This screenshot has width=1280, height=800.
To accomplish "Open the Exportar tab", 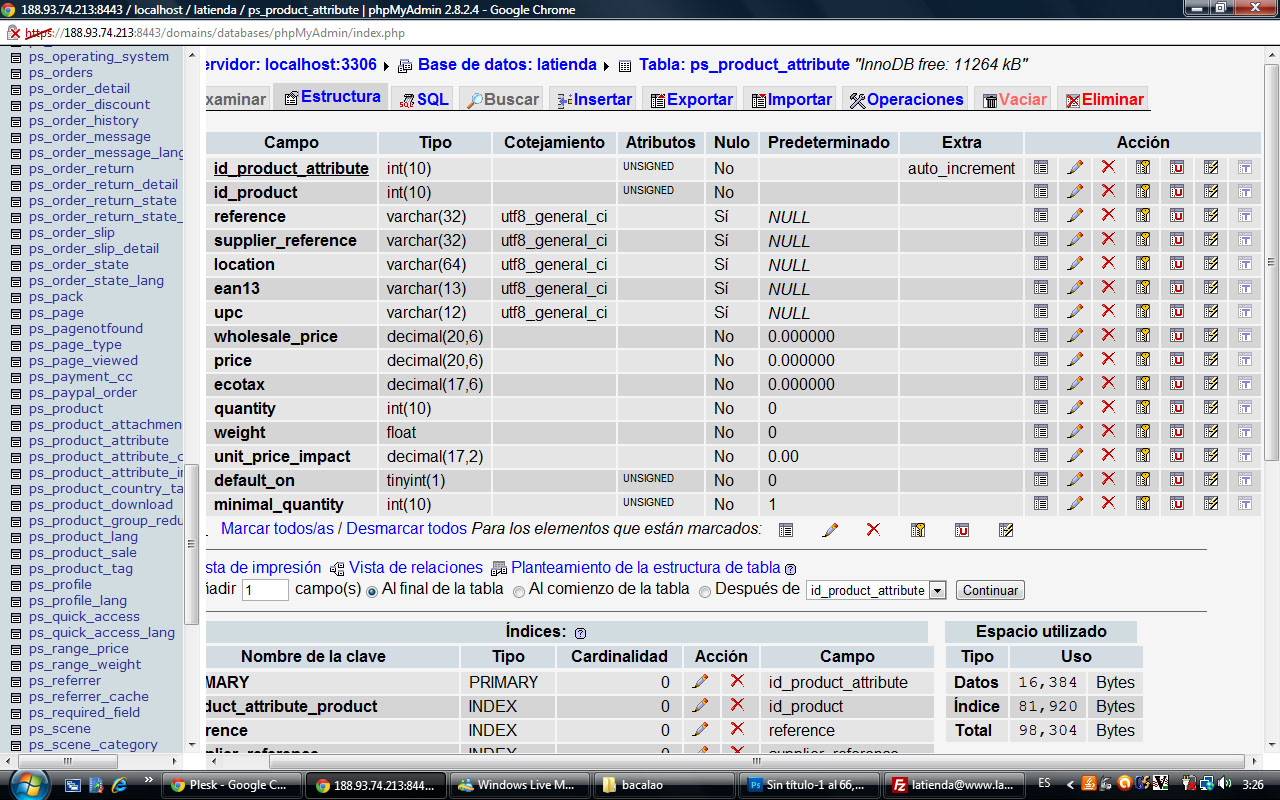I will 691,99.
